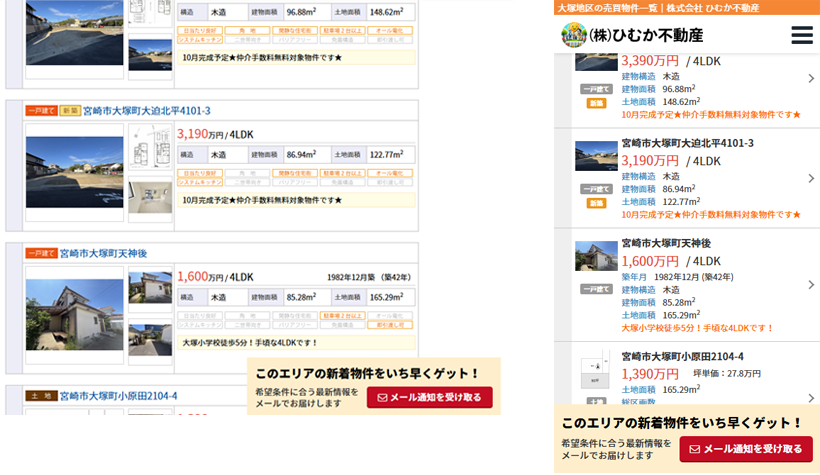
Task: Click 駐車場2台以上 tag in 1,600万円 listing
Action: pos(342,315)
